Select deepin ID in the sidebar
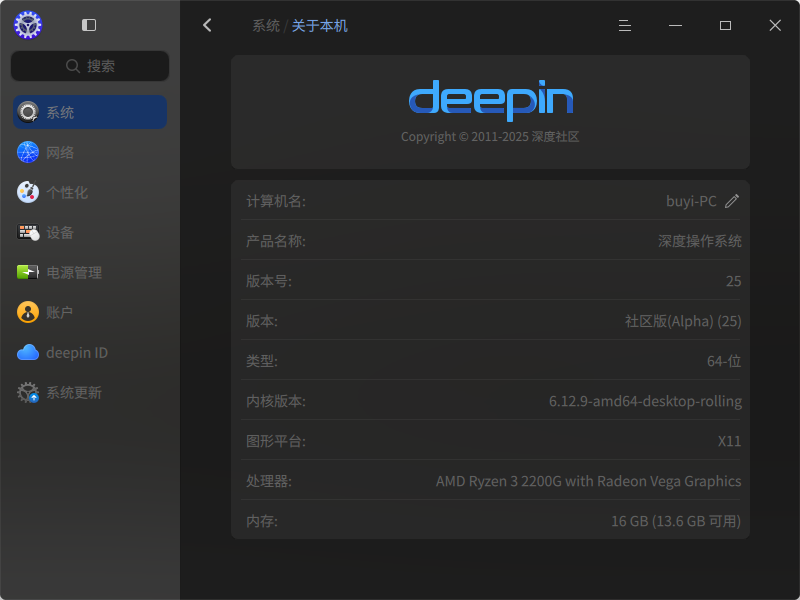Image resolution: width=800 pixels, height=600 pixels. 90,353
